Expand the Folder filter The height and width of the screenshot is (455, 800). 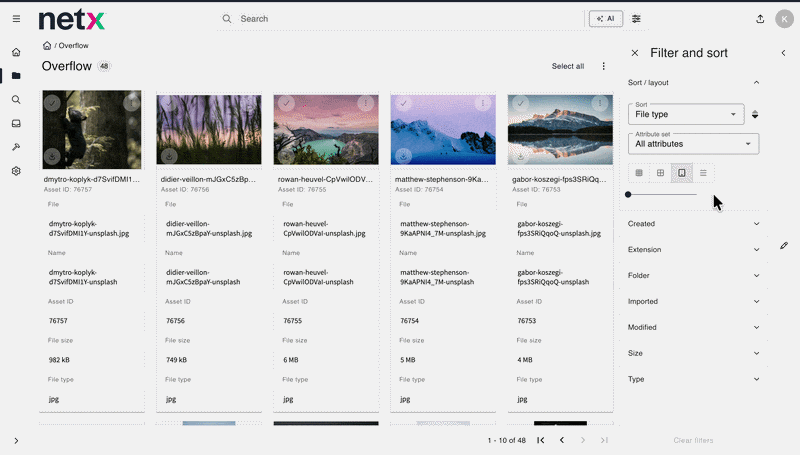[693, 275]
